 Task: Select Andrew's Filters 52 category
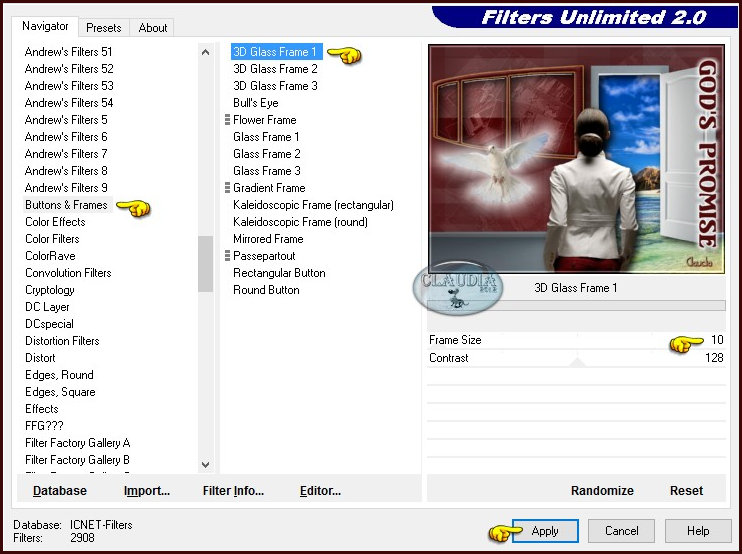pos(69,69)
